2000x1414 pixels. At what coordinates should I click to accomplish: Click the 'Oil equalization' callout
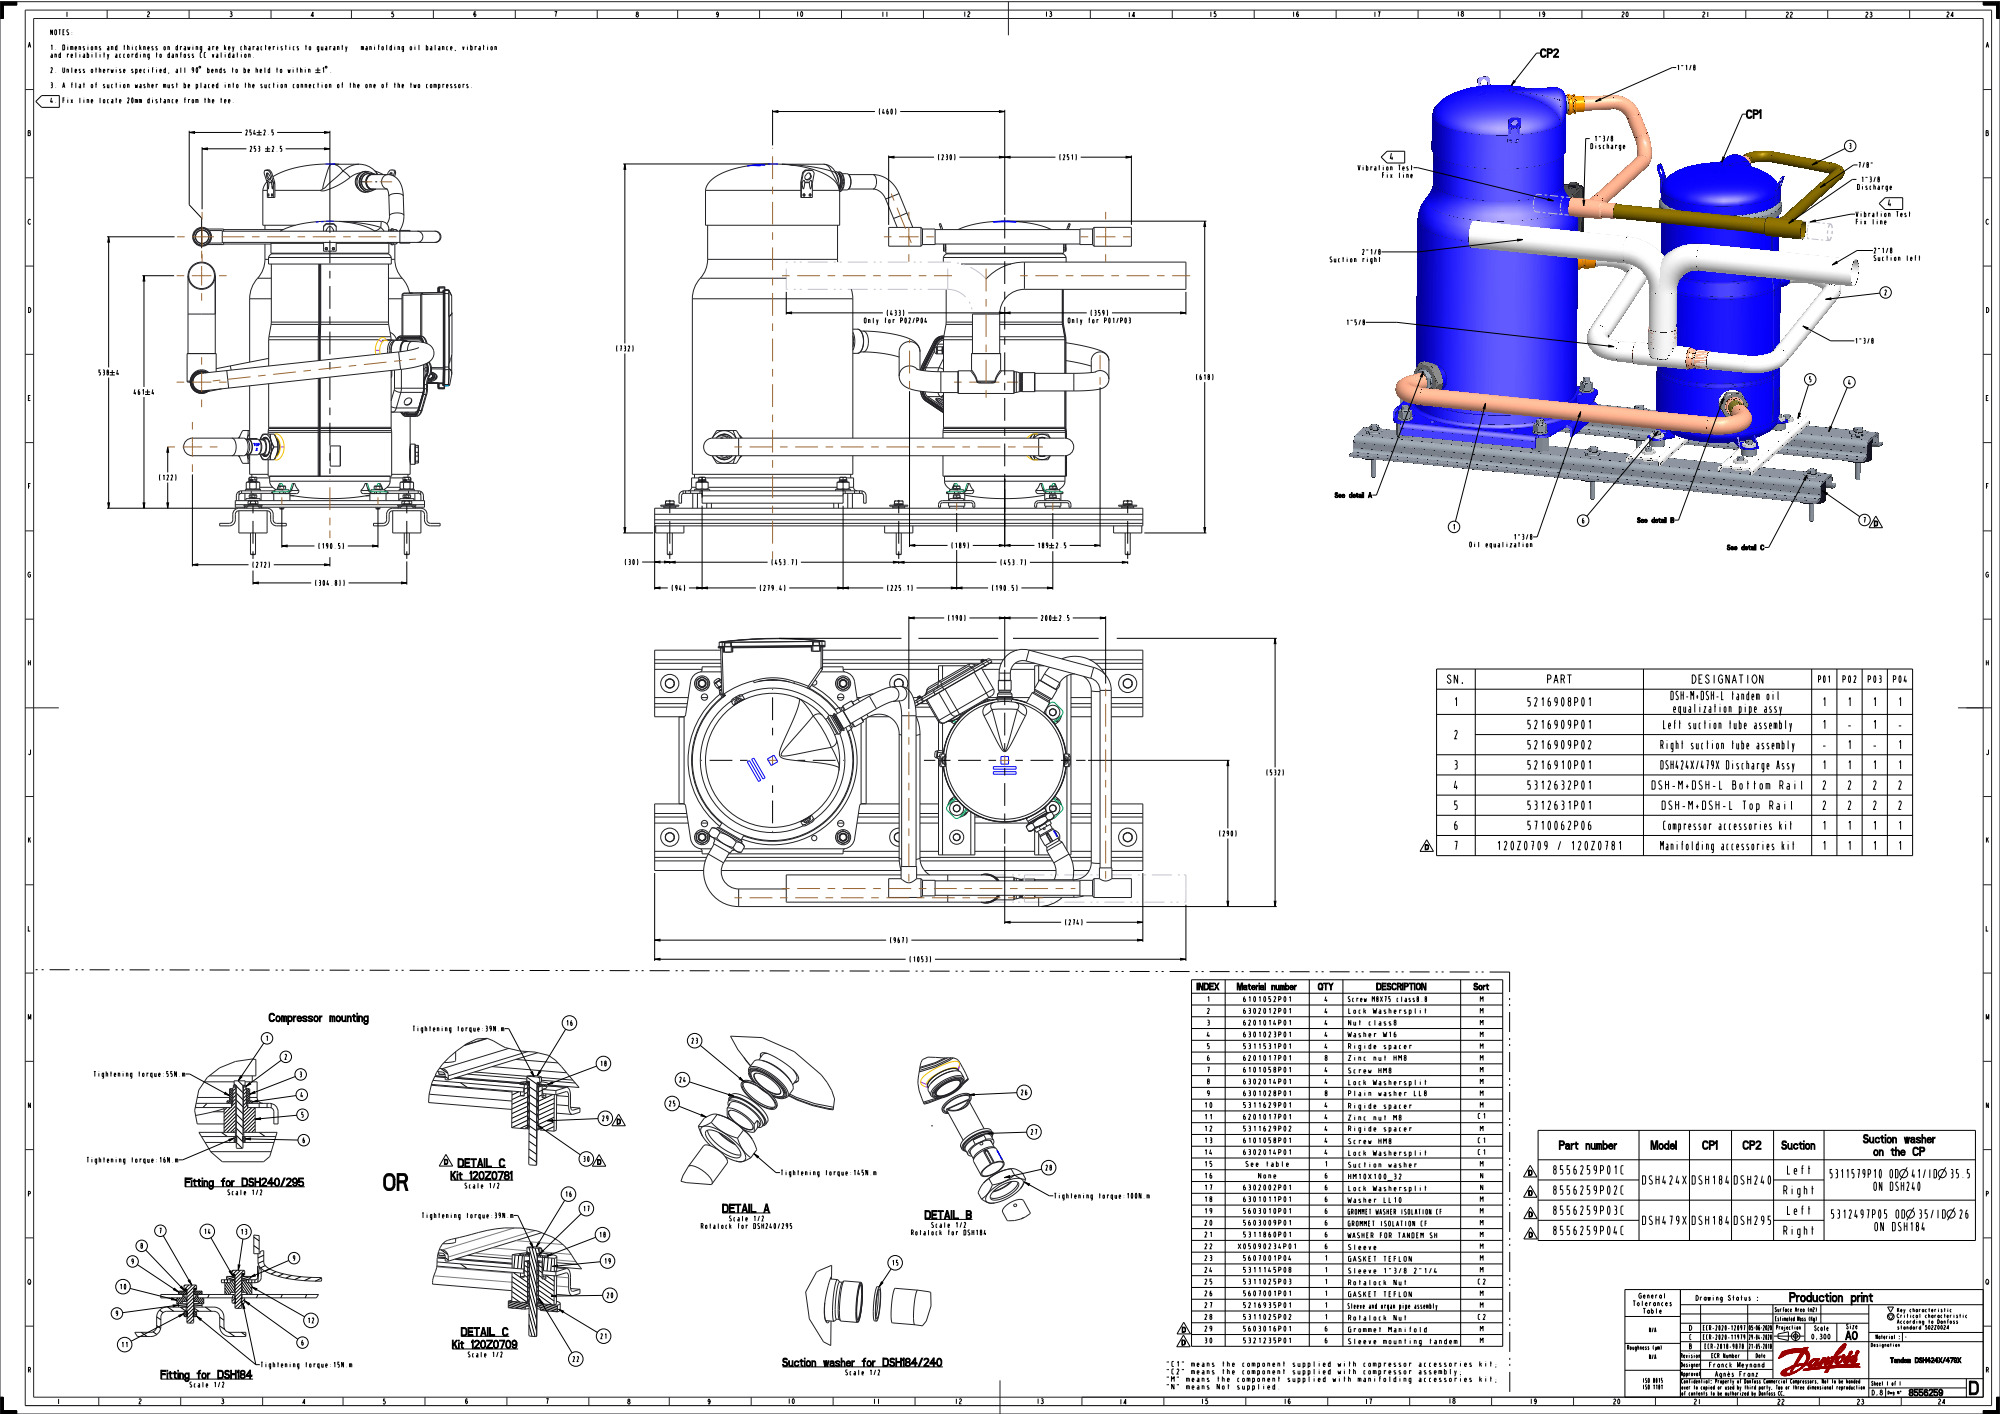tap(1500, 545)
